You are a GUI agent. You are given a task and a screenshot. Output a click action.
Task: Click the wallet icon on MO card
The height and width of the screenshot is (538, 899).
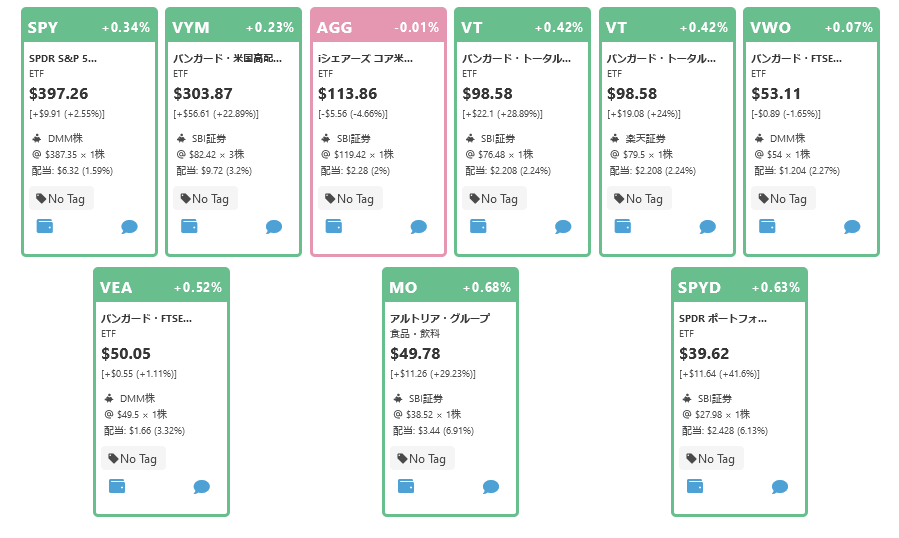click(x=406, y=486)
